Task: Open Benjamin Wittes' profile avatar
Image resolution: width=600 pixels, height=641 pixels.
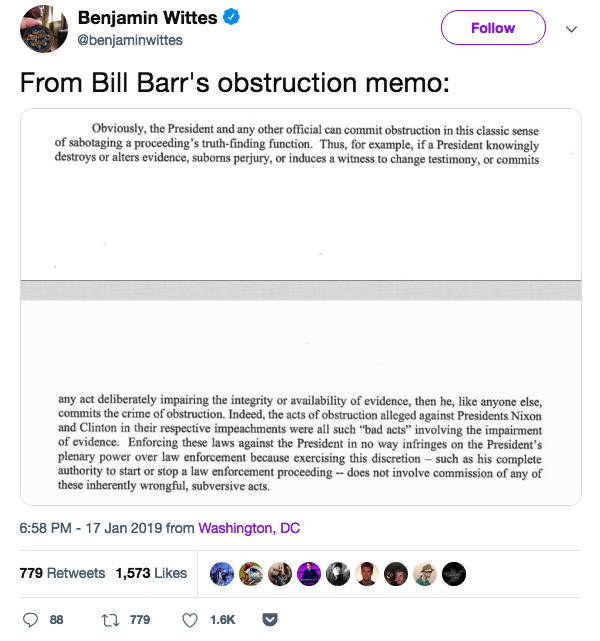Action: 42,29
